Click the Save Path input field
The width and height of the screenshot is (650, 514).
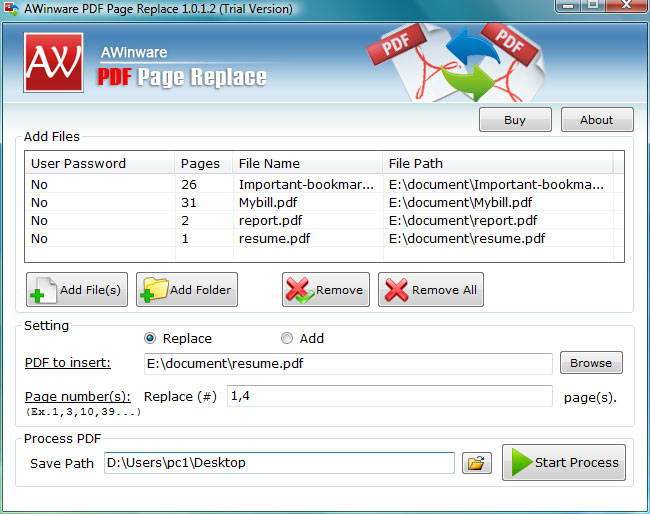click(x=279, y=463)
